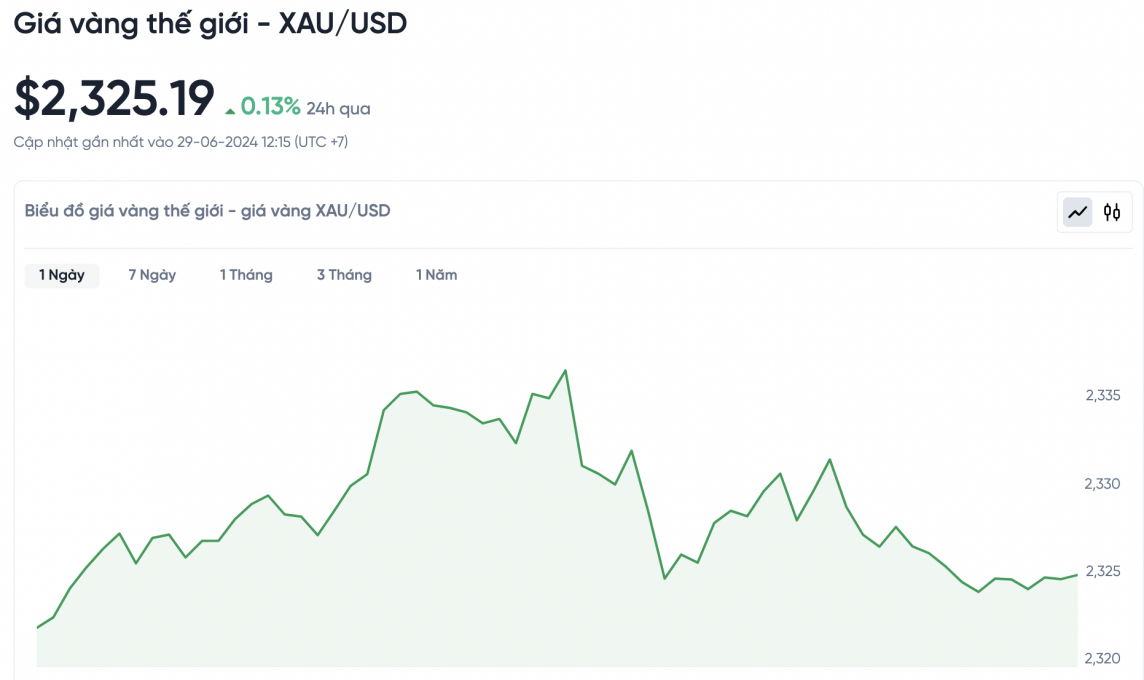Open the 3 Tháng time range
1144x680 pixels.
point(344,275)
